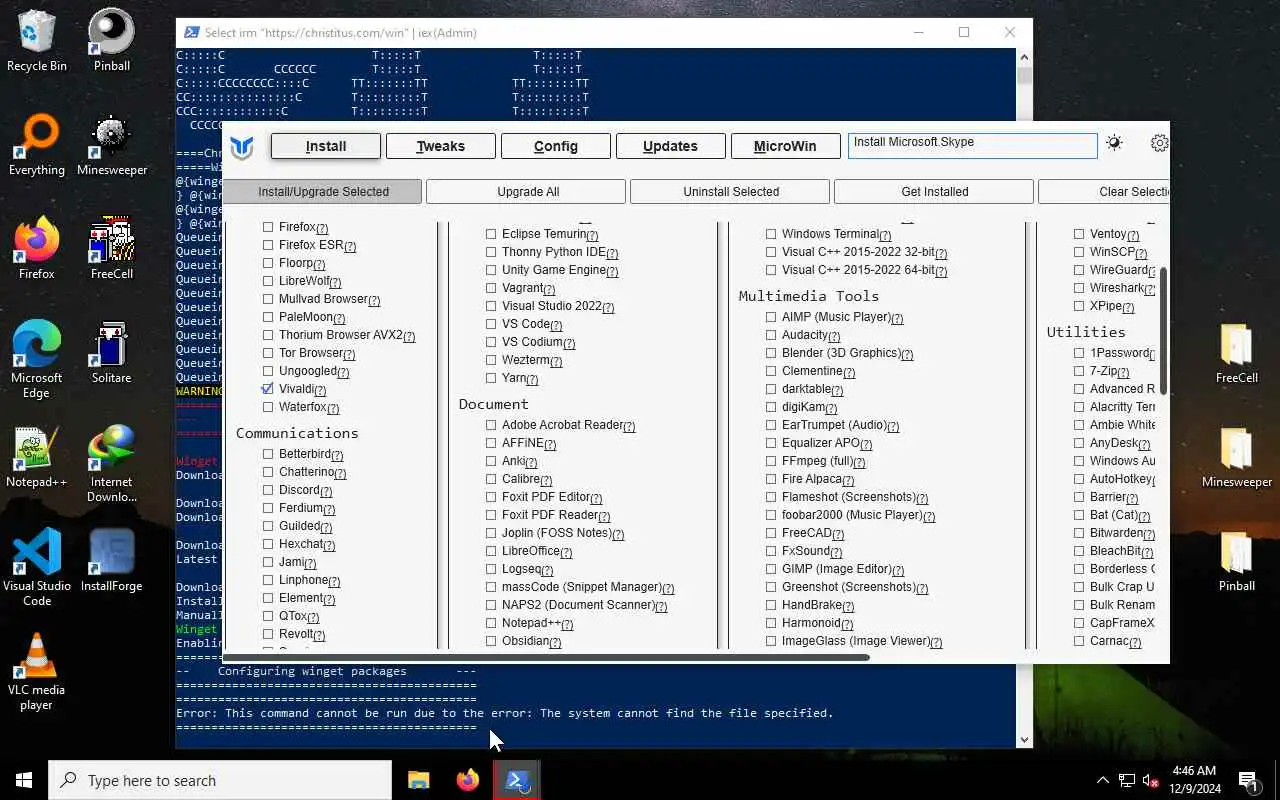Image resolution: width=1280 pixels, height=800 pixels.
Task: Show hidden system tray icons
Action: pyautogui.click(x=1102, y=780)
